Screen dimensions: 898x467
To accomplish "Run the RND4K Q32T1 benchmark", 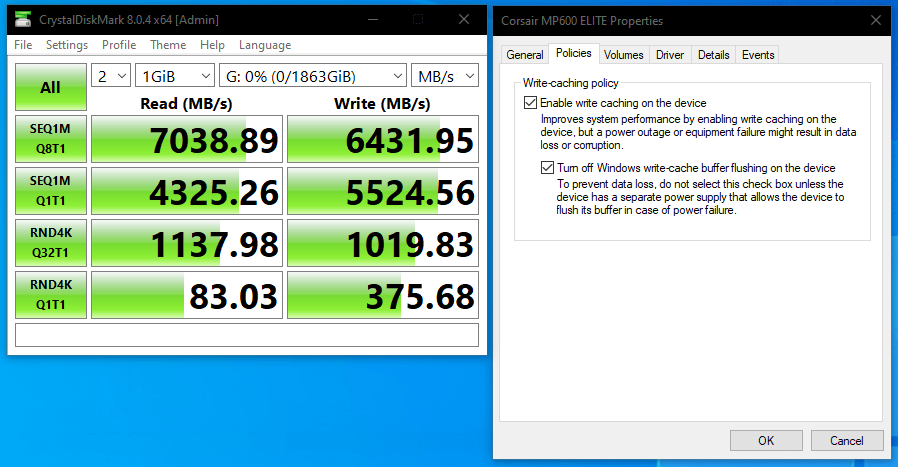I will (50, 242).
